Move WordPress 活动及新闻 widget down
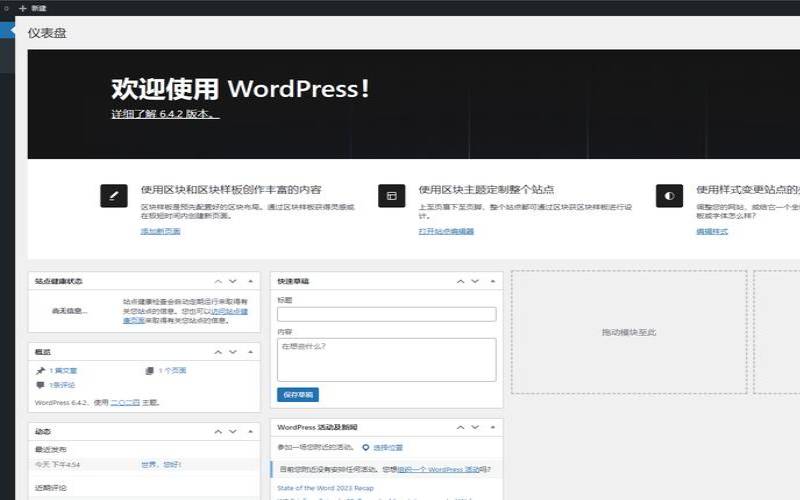 coord(475,427)
